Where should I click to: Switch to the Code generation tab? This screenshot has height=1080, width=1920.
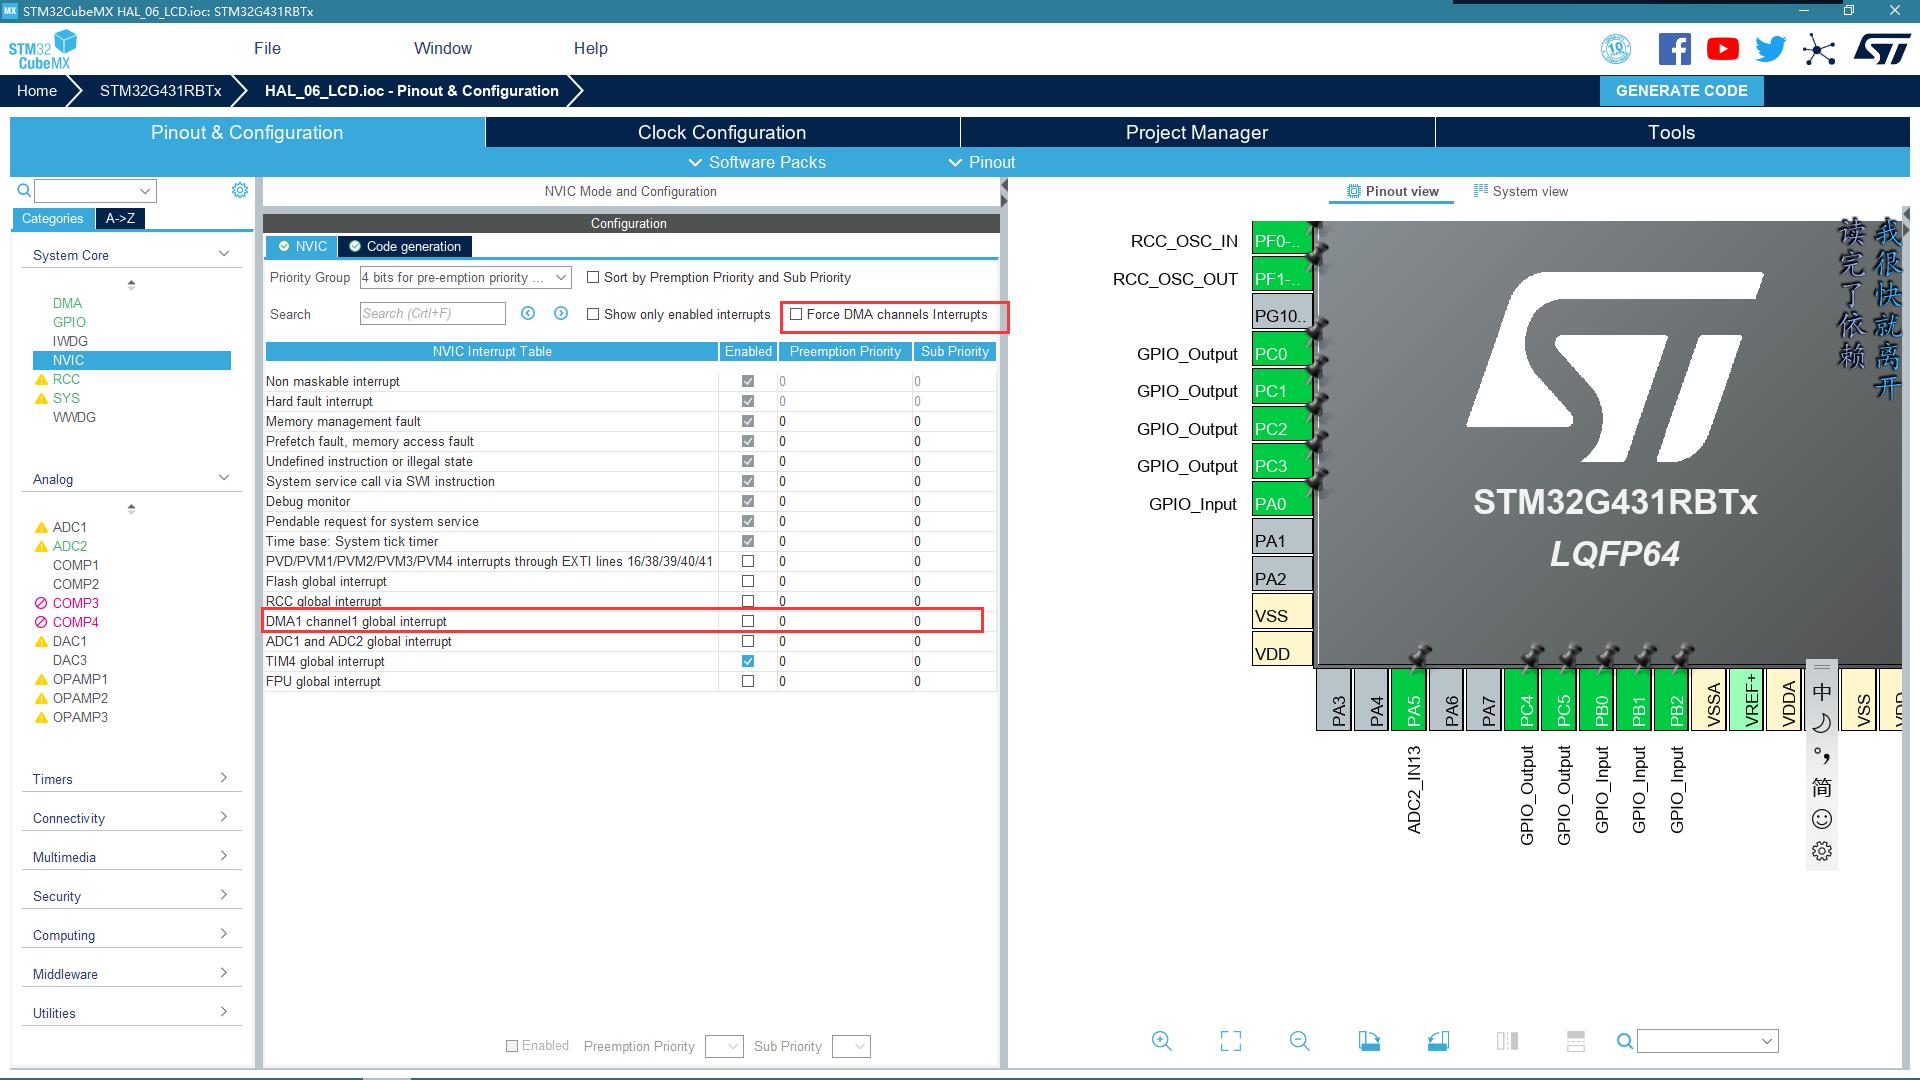click(405, 246)
